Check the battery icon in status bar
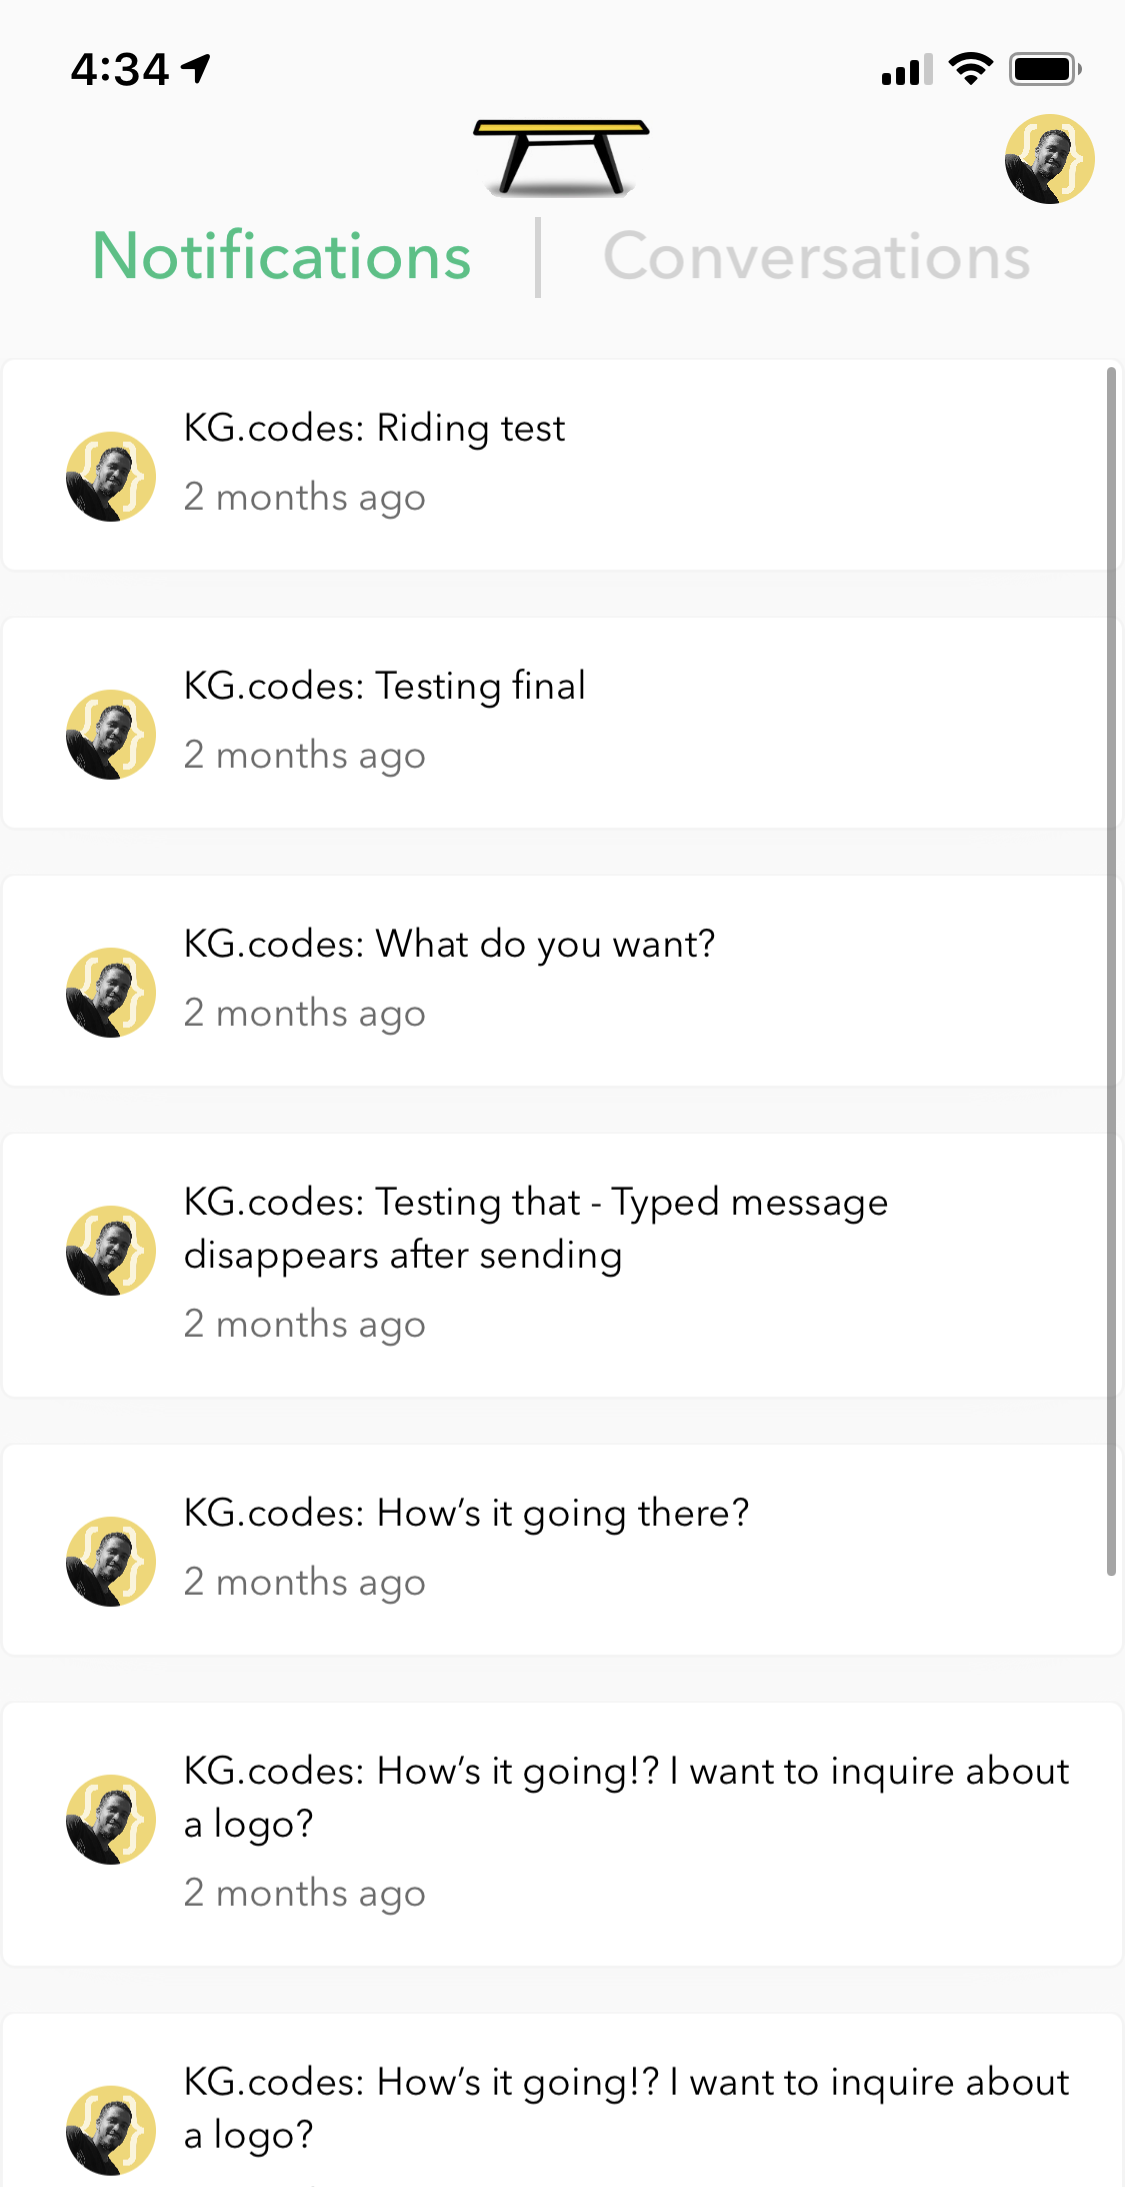Image resolution: width=1125 pixels, height=2200 pixels. coord(1045,69)
